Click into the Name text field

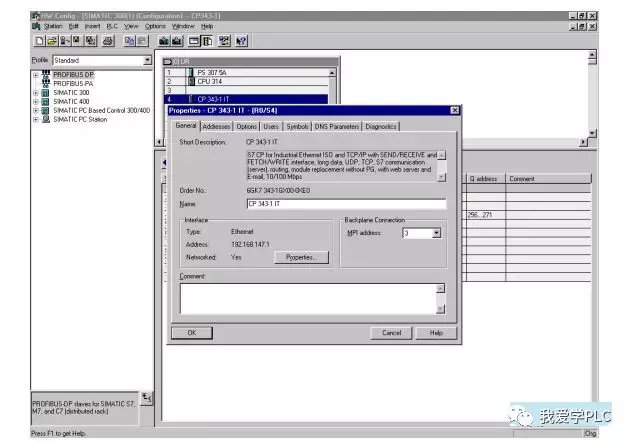[x=345, y=203]
